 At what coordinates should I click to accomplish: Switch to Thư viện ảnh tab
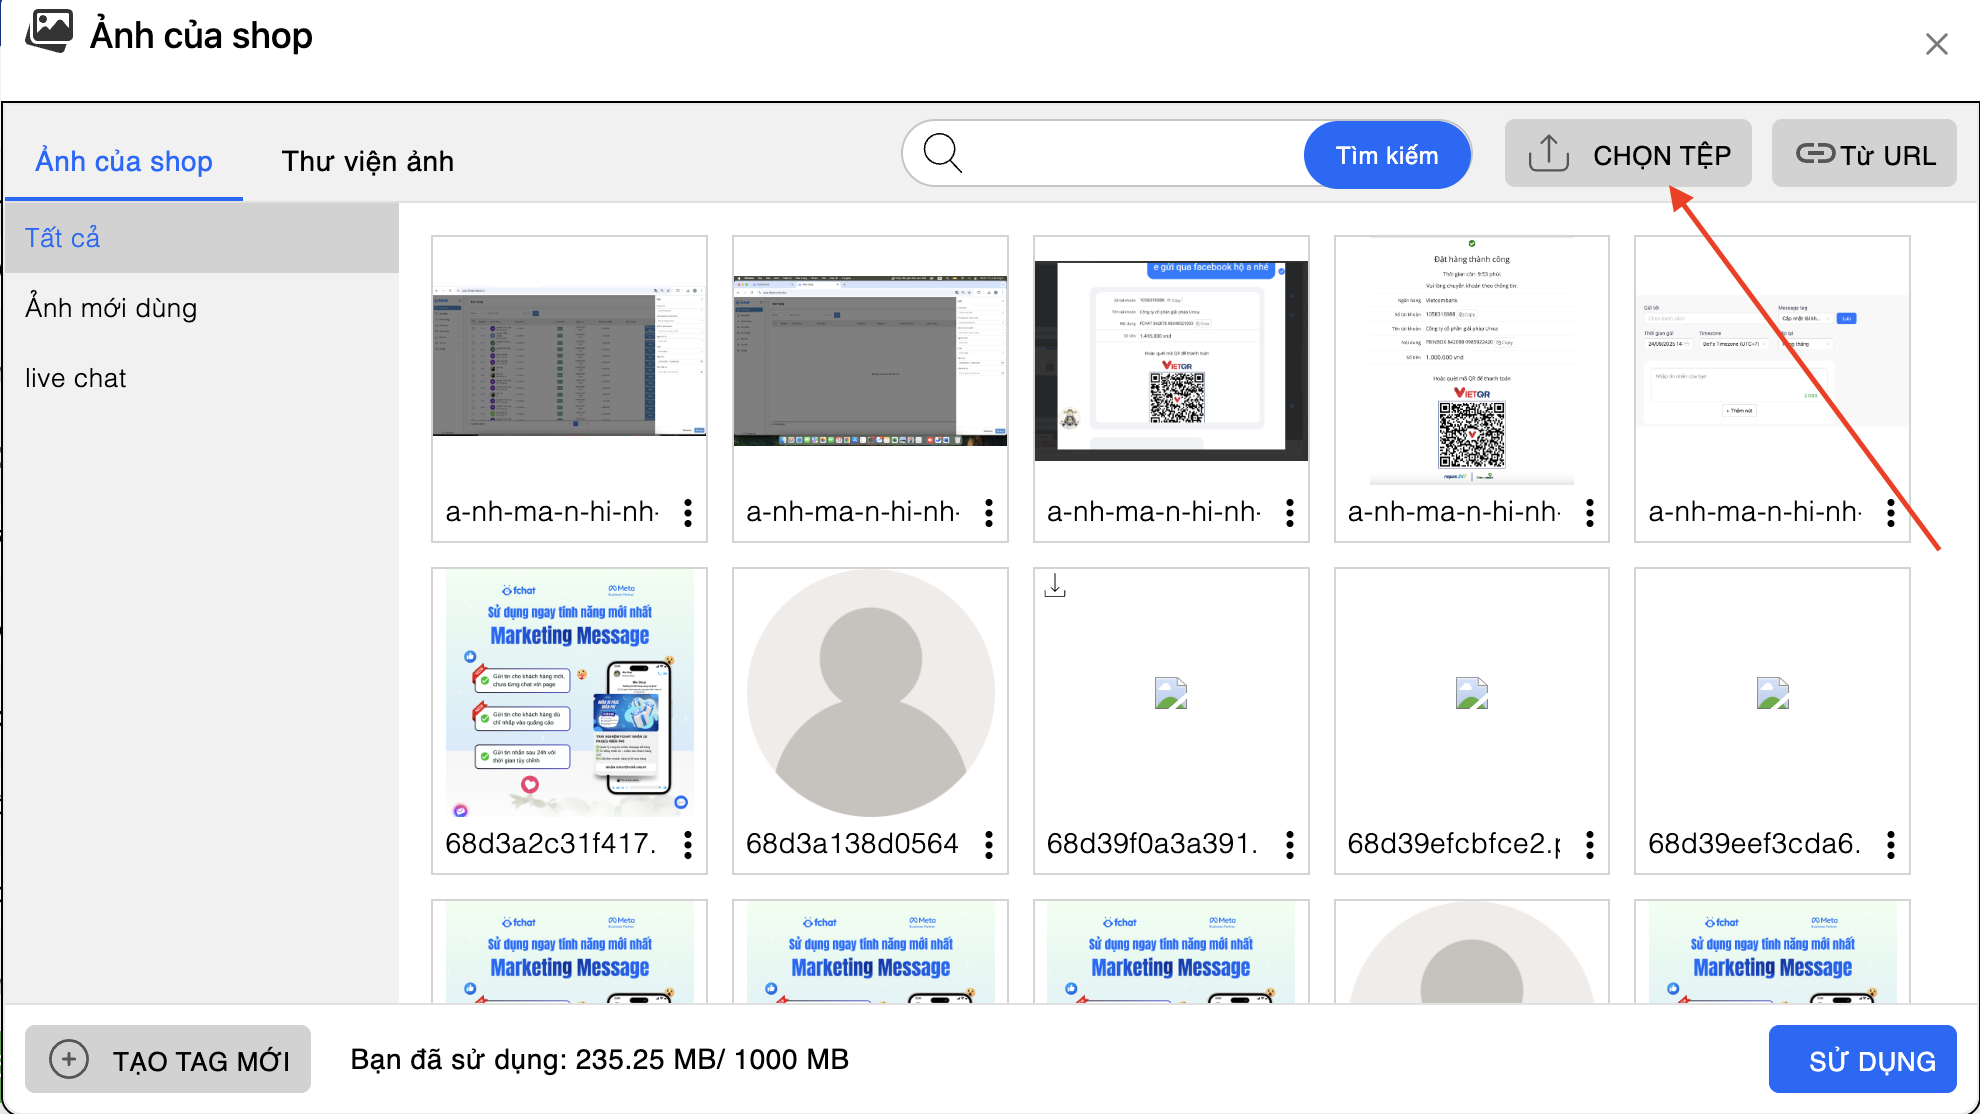tap(367, 161)
